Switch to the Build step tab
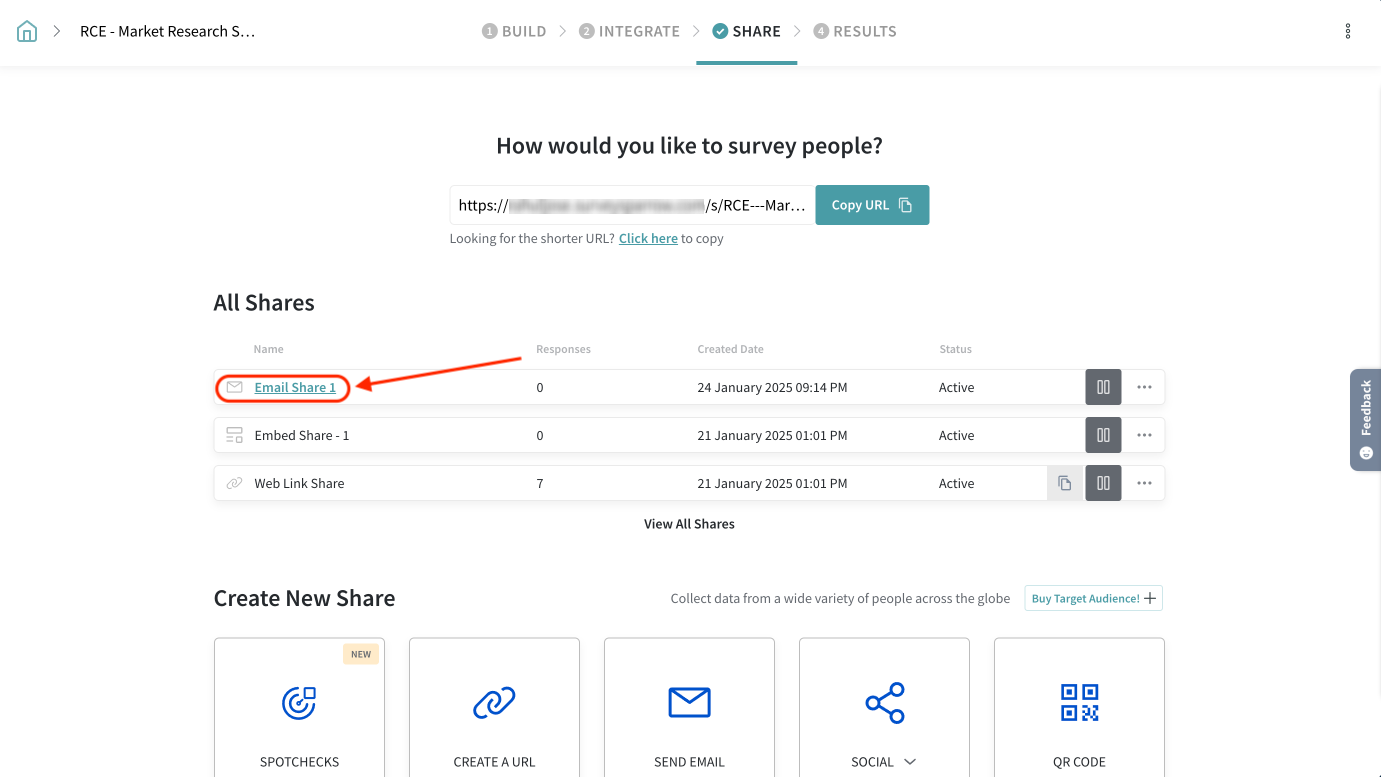This screenshot has height=777, width=1381. pos(514,32)
